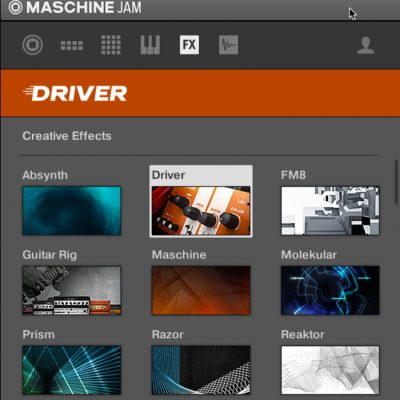Choose the FM8 product thumbnail
The height and width of the screenshot is (400, 400).
330,211
